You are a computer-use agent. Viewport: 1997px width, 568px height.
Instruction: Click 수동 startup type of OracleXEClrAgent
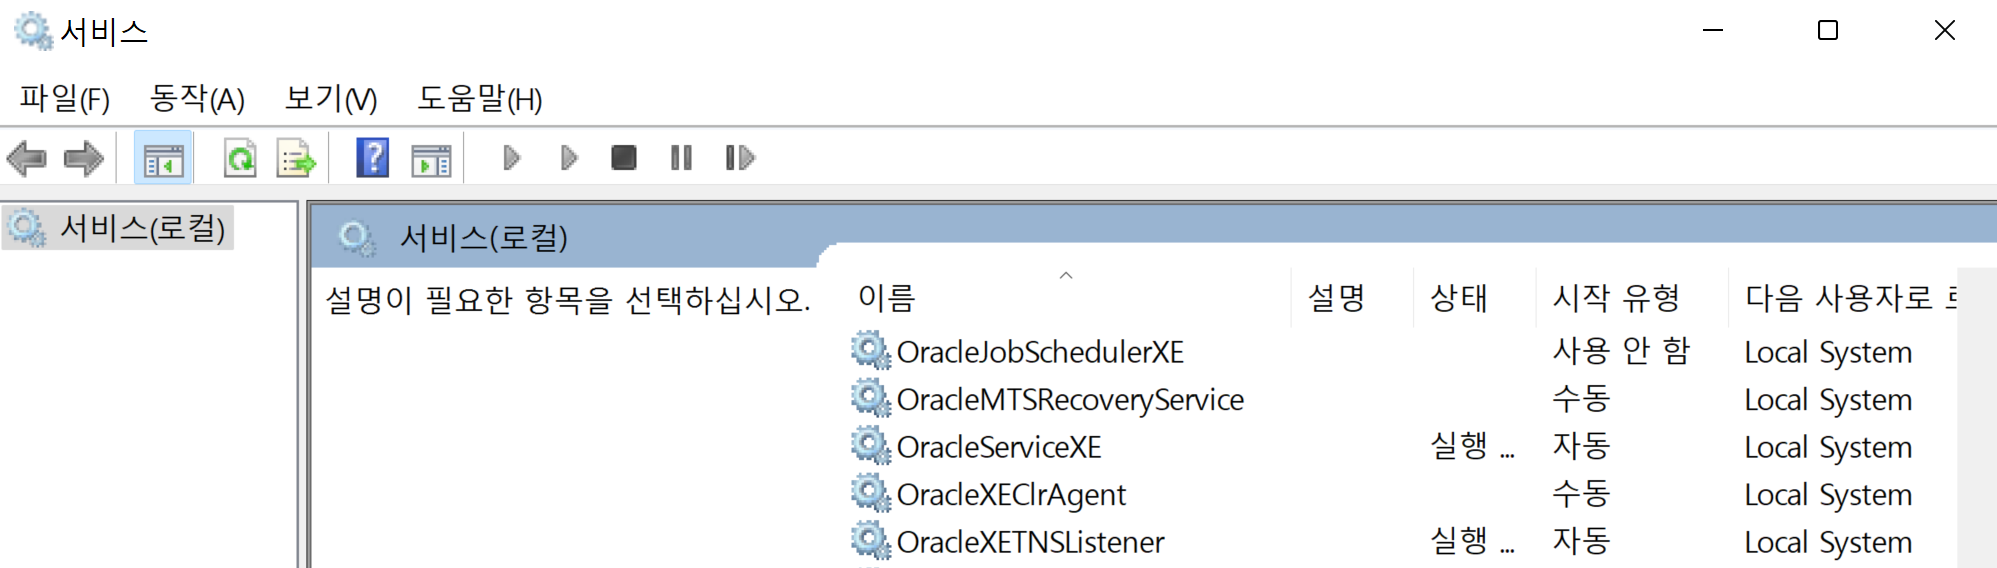click(1581, 493)
